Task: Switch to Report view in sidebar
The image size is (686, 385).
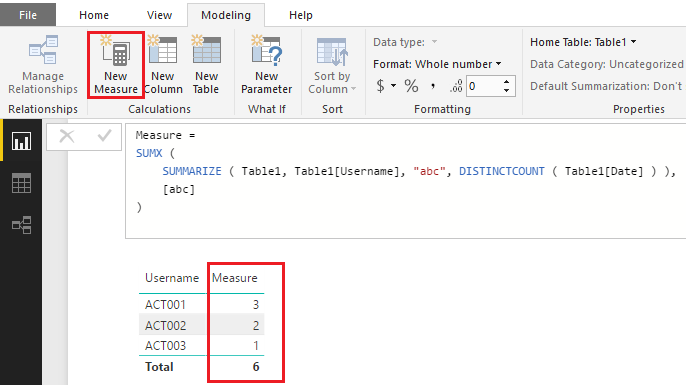Action: (21, 141)
